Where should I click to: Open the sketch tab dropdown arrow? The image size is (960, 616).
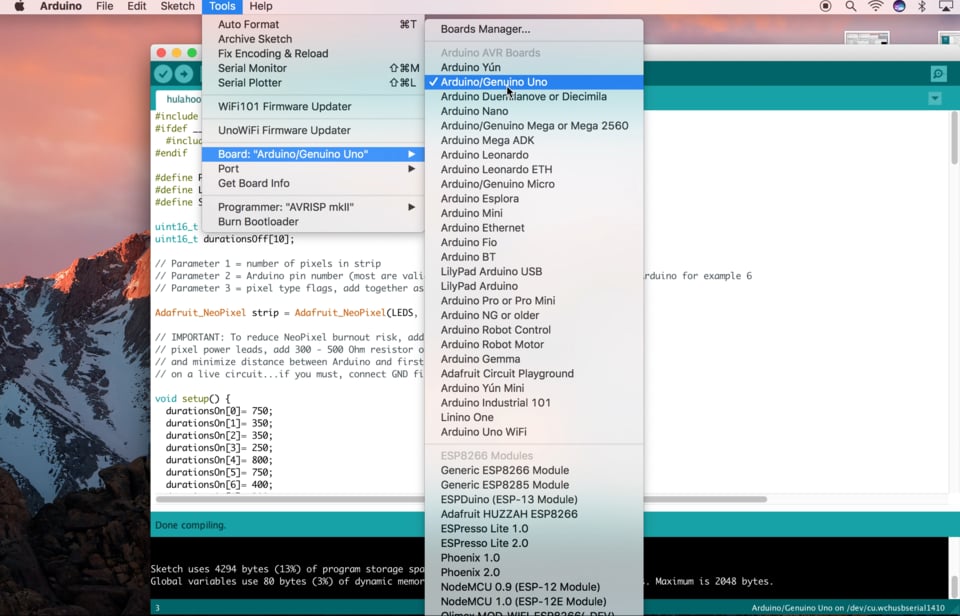click(x=934, y=99)
